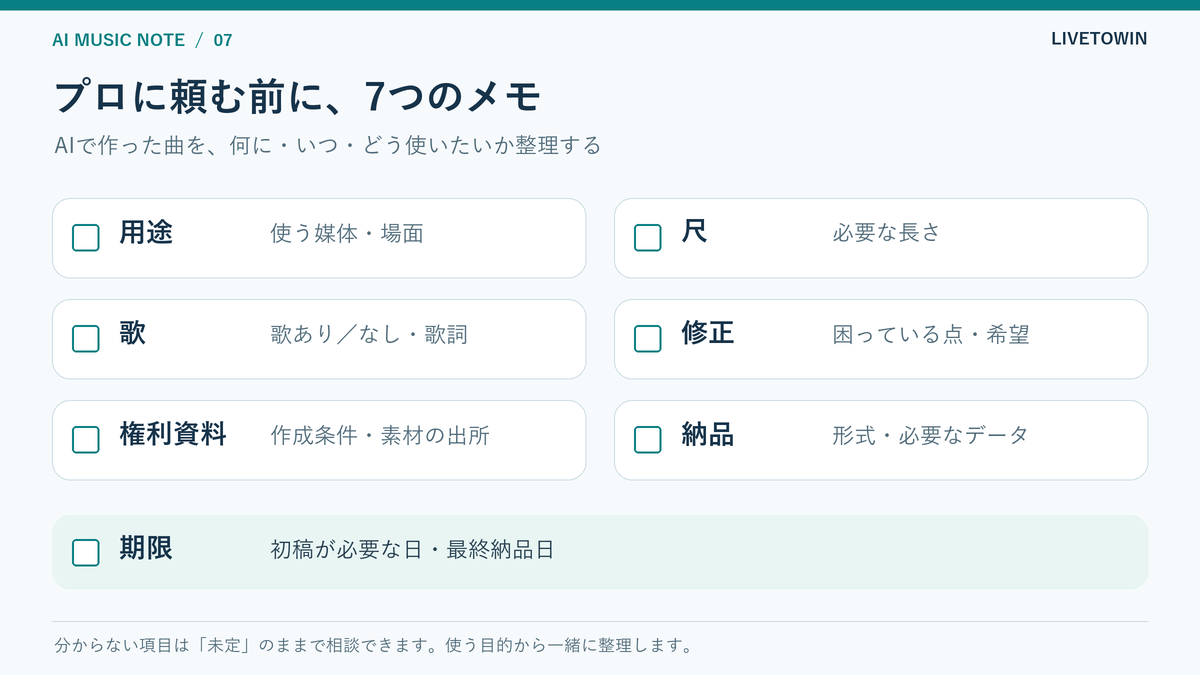1200x675 pixels.
Task: Click the text 形式・必要なデータ
Action: pyautogui.click(x=931, y=436)
